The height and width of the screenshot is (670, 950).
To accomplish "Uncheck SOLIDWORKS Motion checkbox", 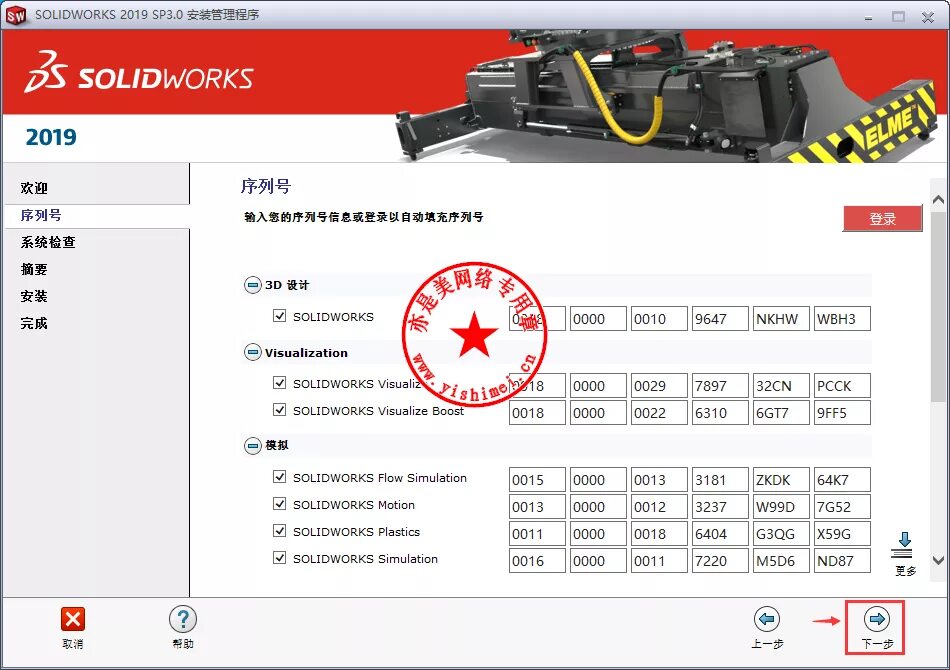I will pyautogui.click(x=279, y=503).
